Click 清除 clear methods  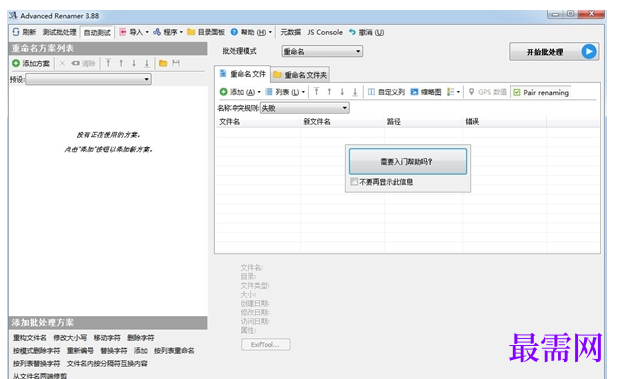(x=84, y=63)
